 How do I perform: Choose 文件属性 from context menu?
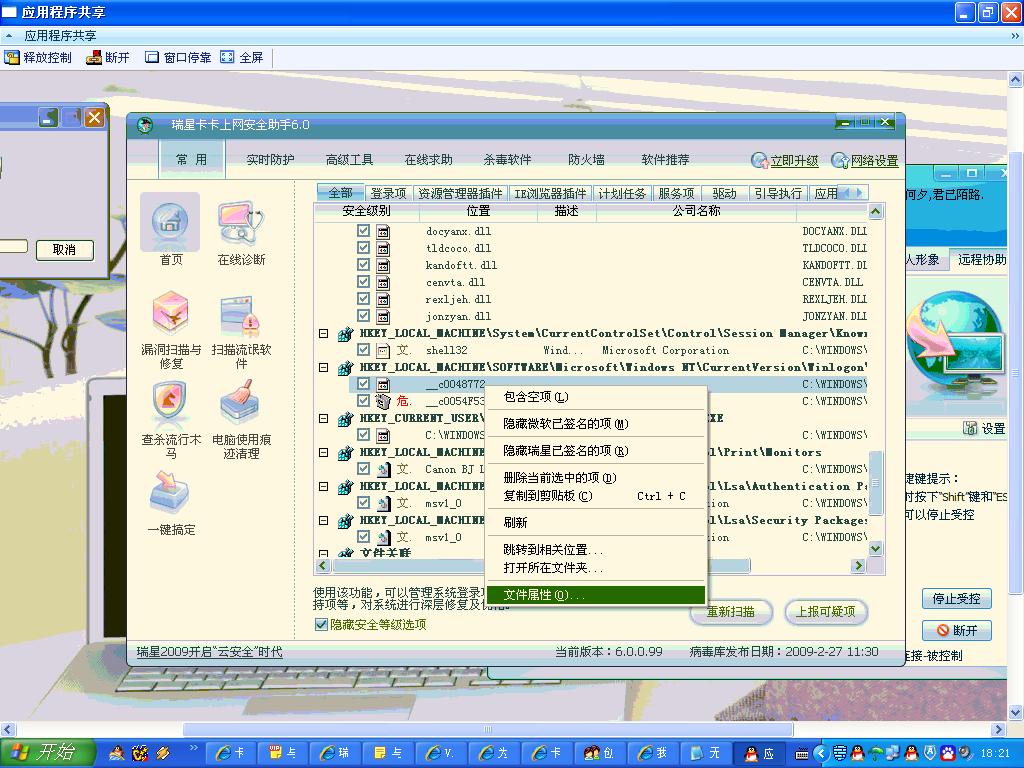[596, 595]
